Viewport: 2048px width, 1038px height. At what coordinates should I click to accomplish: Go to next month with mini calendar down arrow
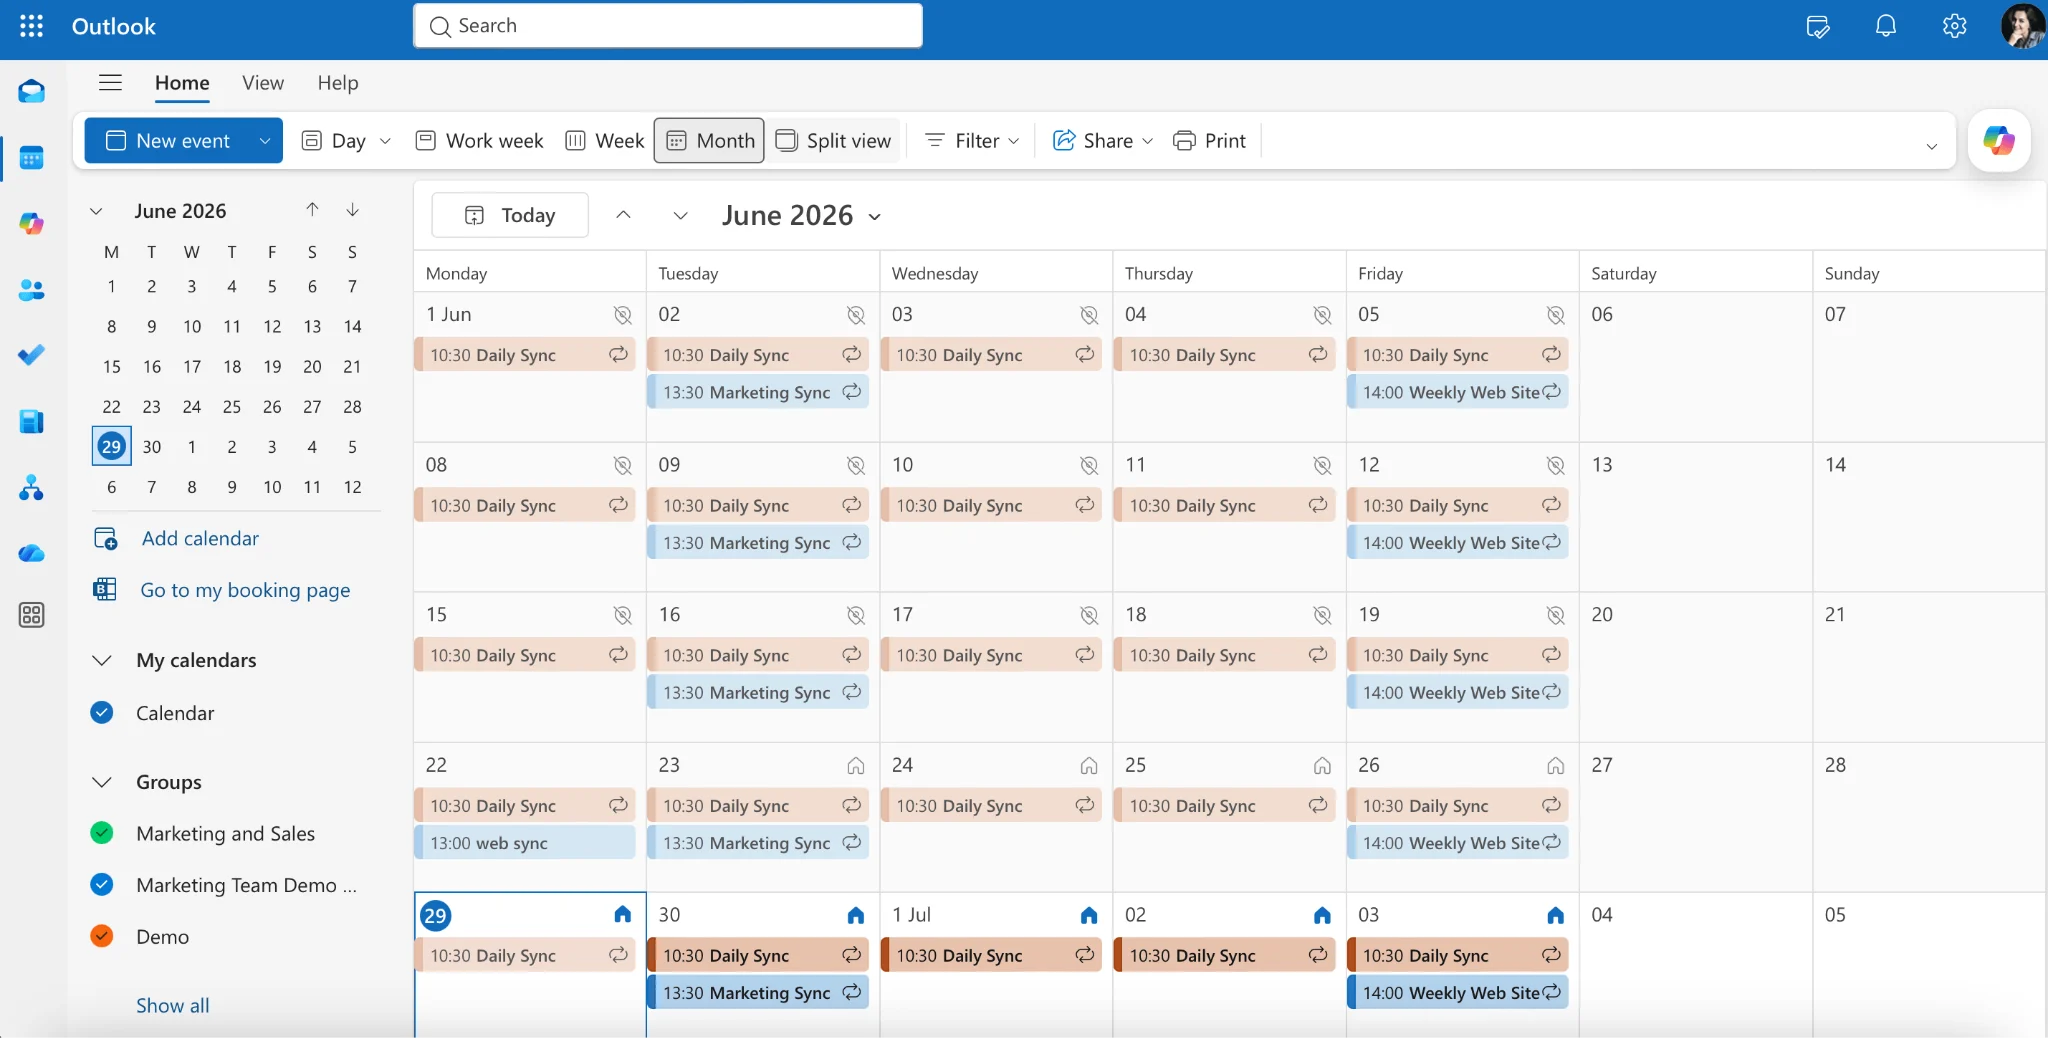click(x=352, y=209)
